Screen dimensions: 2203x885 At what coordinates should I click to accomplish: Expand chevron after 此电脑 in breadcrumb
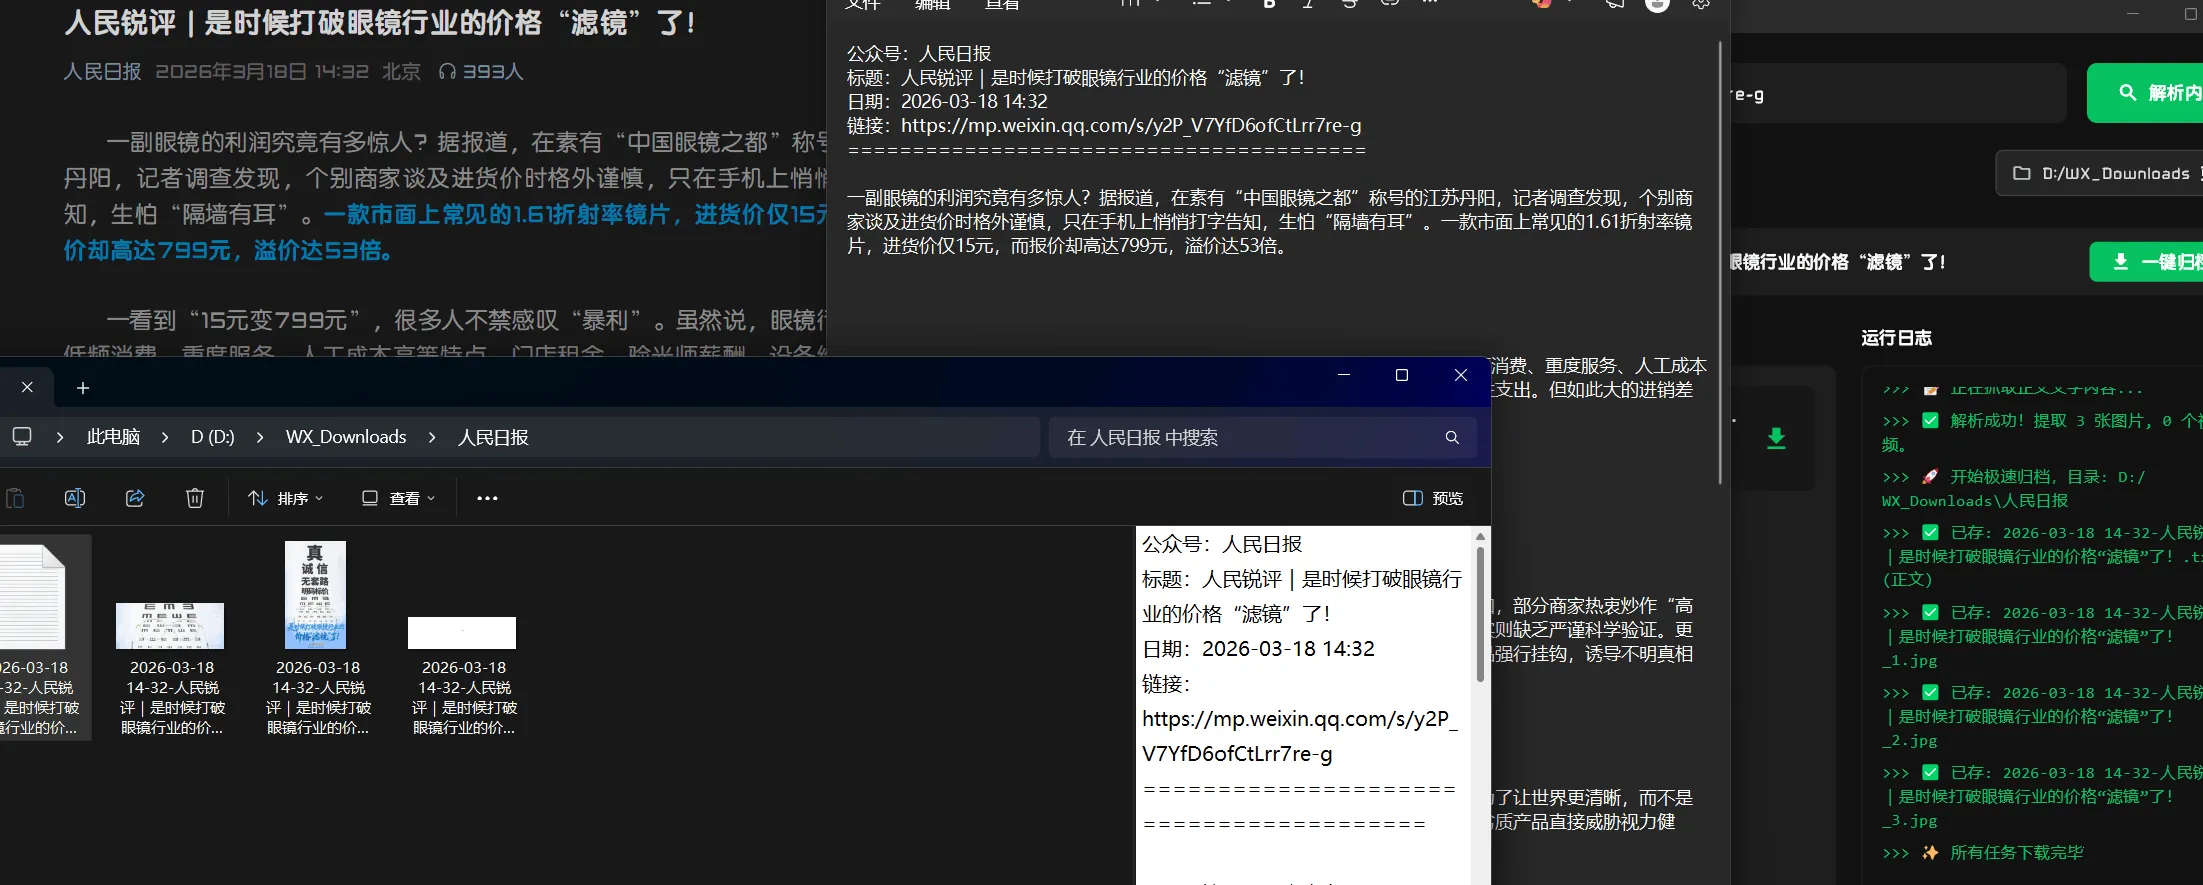click(165, 438)
